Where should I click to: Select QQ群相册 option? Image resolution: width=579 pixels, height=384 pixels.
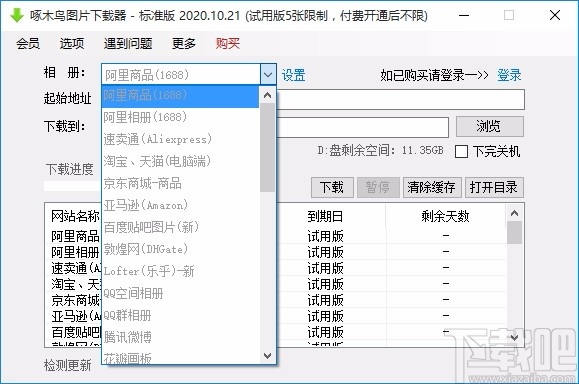pyautogui.click(x=180, y=315)
